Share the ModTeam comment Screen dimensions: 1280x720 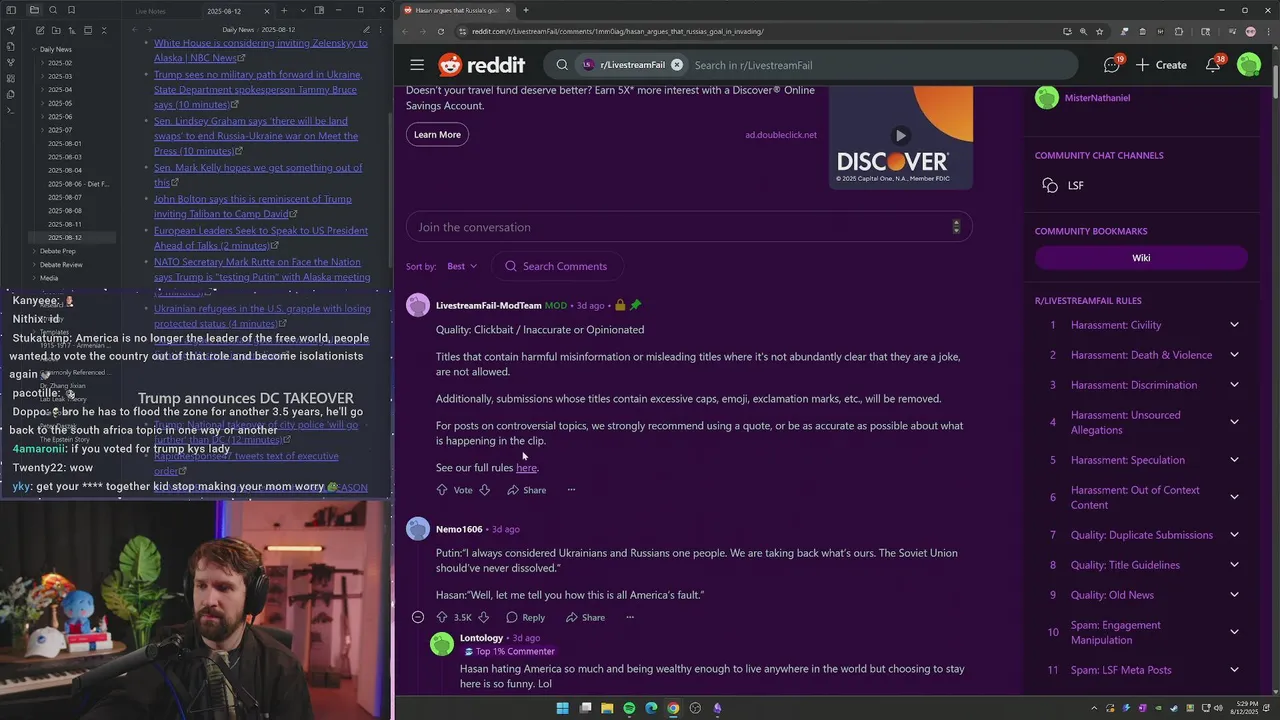coord(526,490)
